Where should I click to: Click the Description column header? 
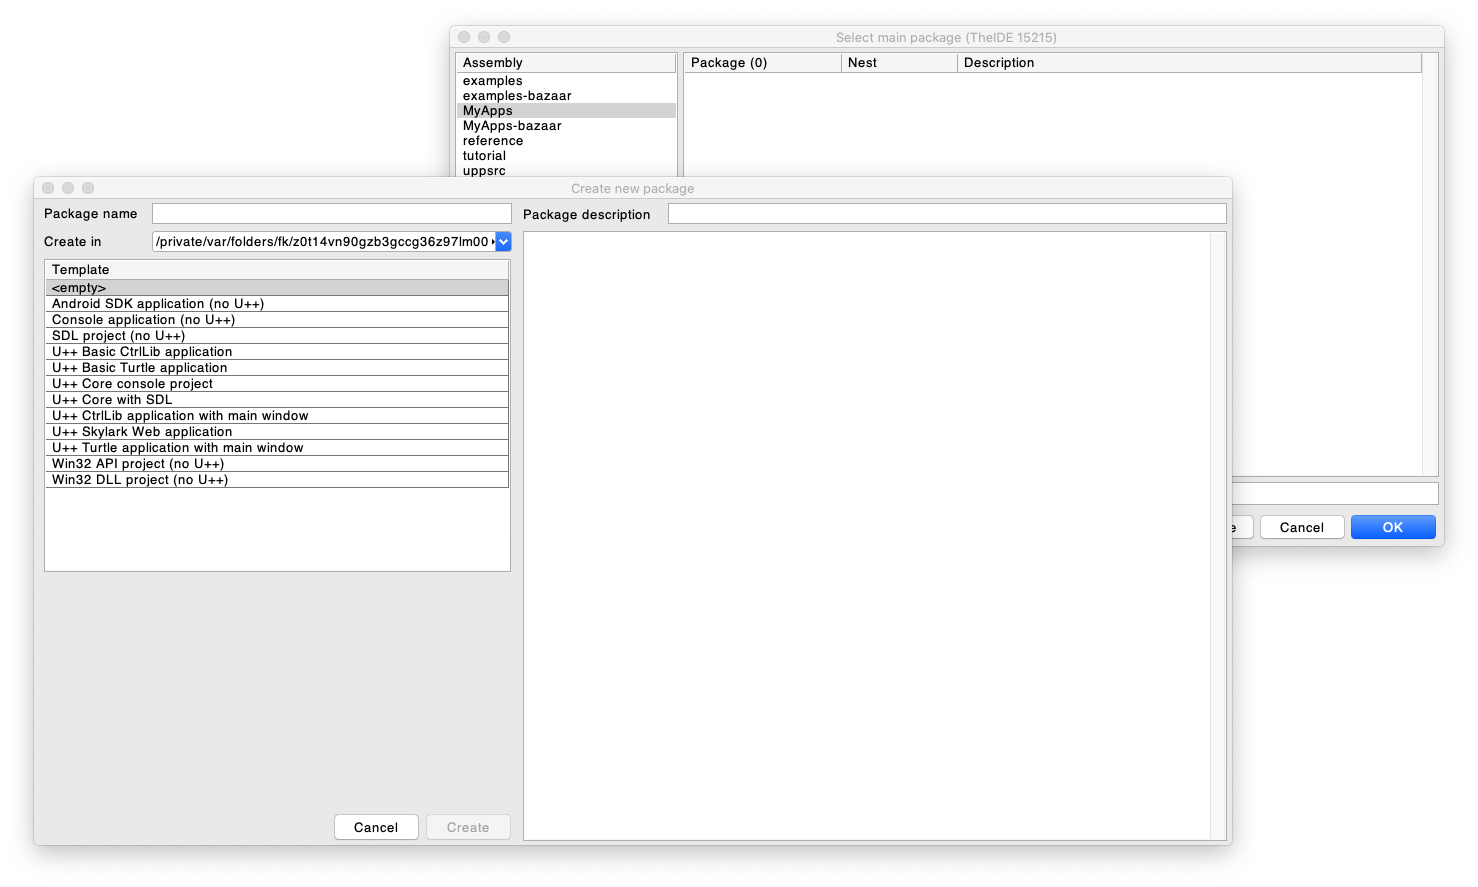click(x=1187, y=63)
